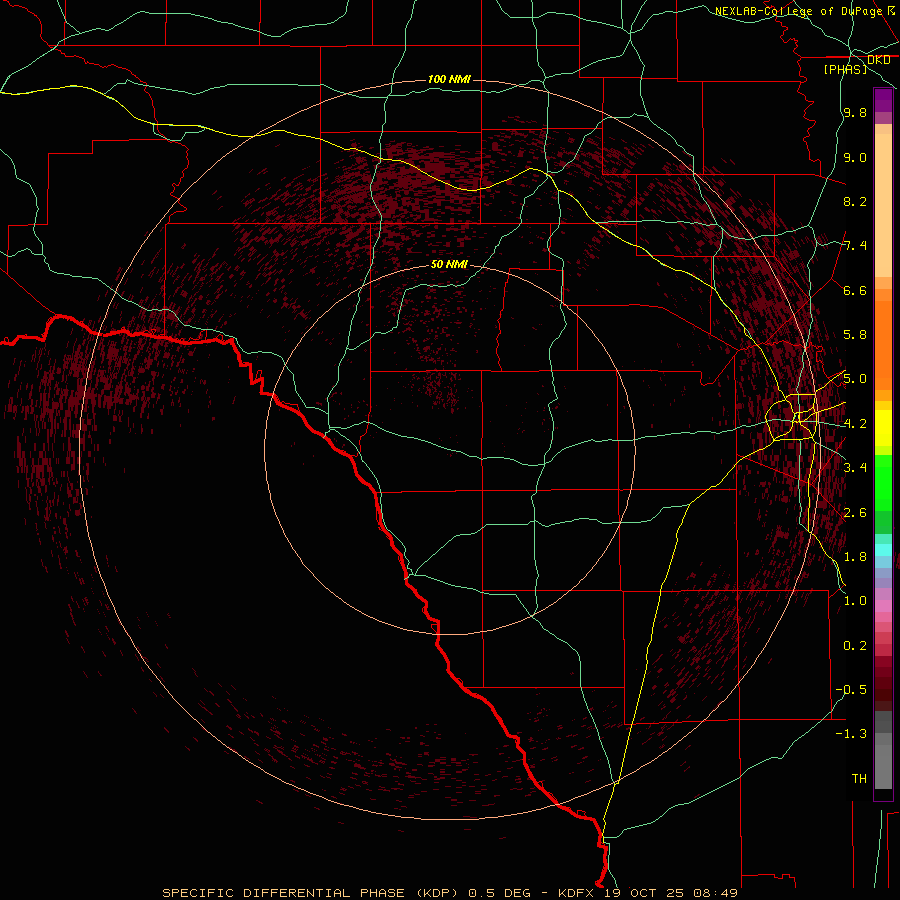Click the 2.6 value on the color scale
Image resolution: width=900 pixels, height=900 pixels.
coord(855,513)
